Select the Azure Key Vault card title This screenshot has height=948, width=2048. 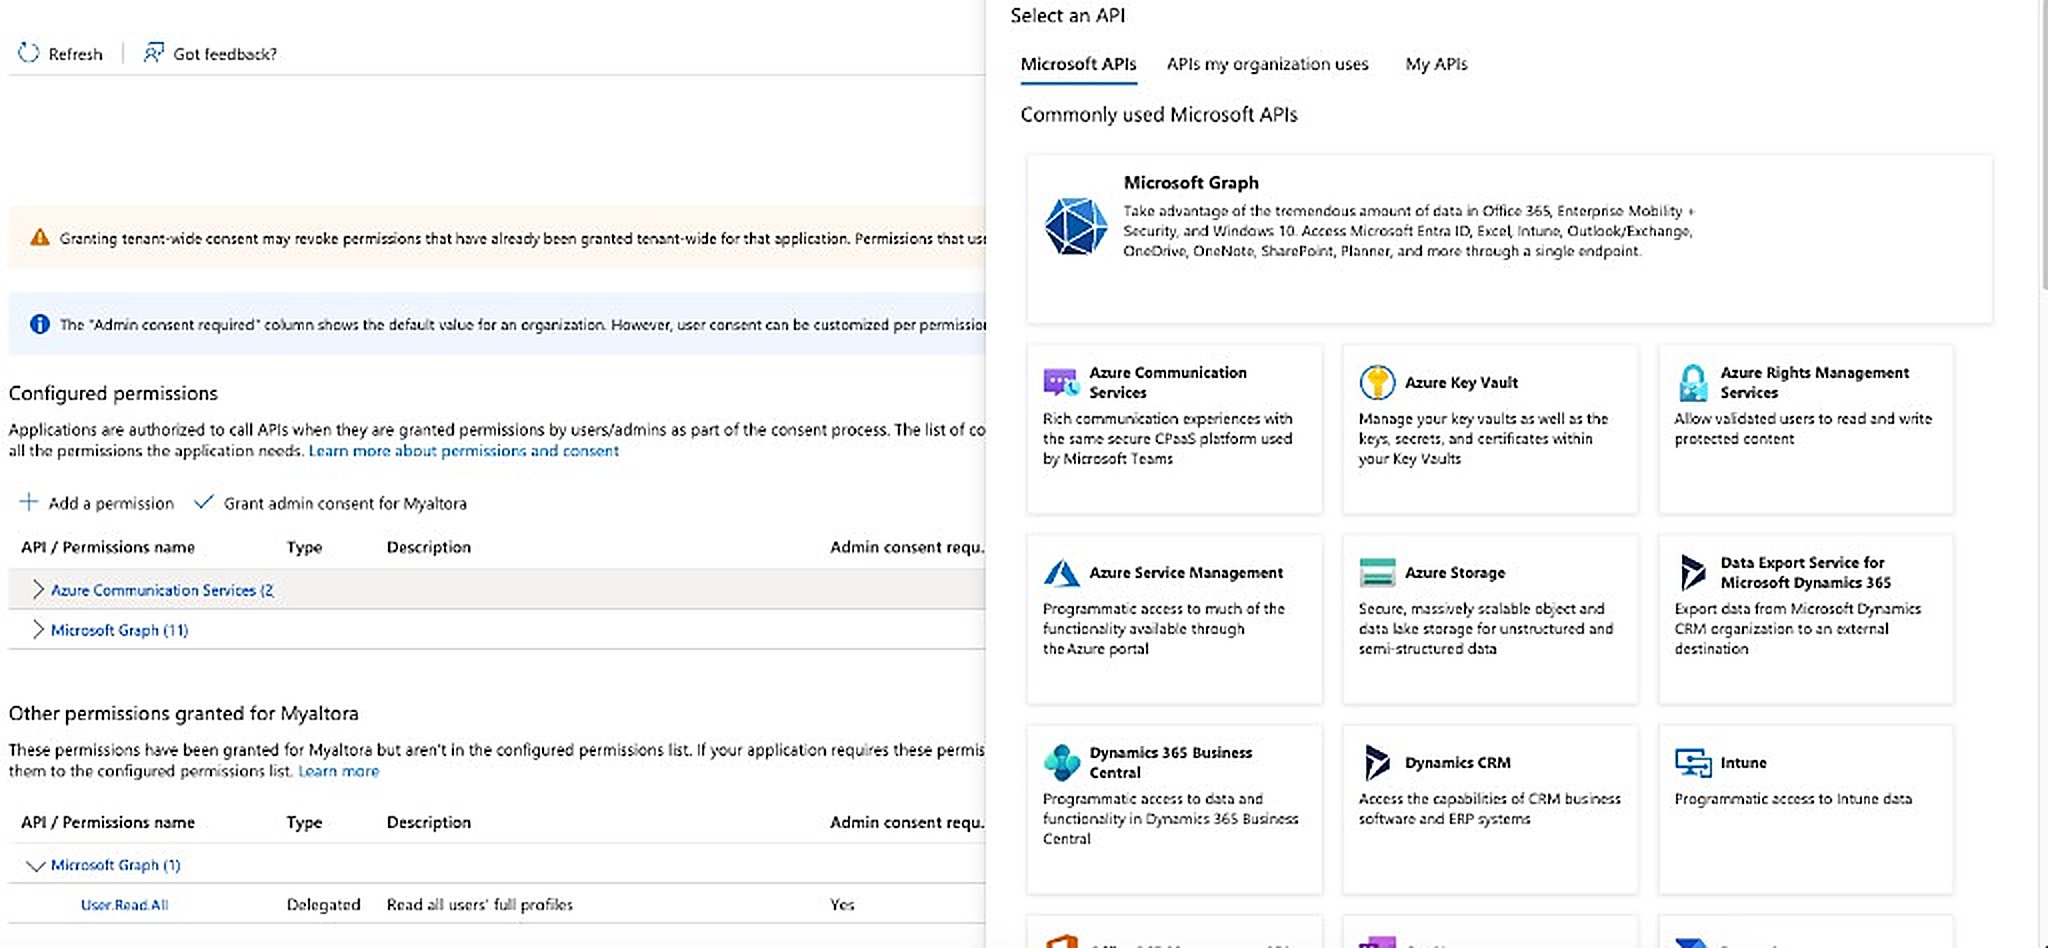coord(1461,382)
